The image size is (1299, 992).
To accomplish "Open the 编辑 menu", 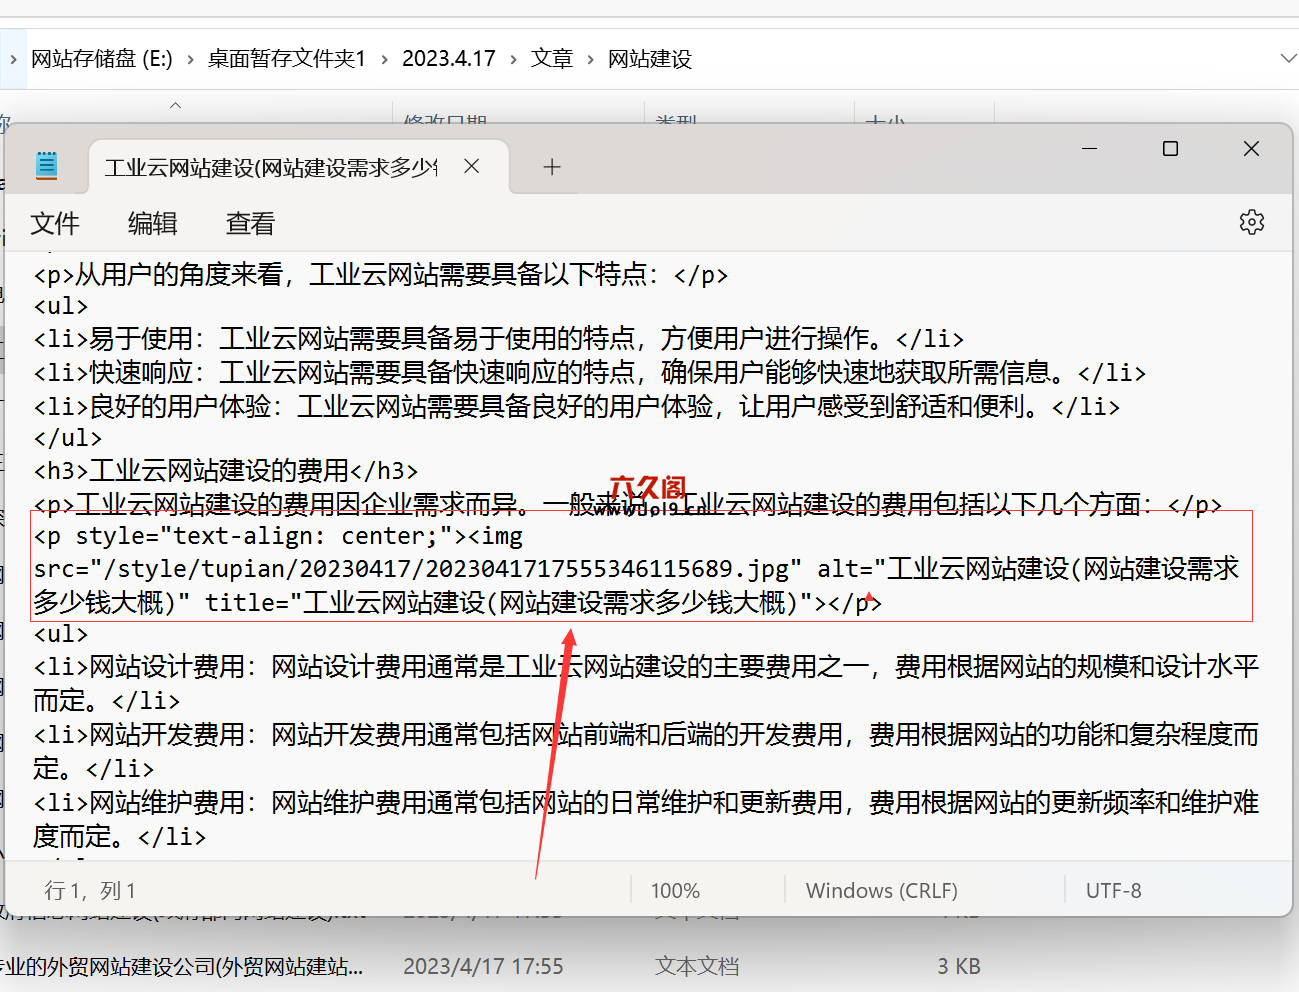I will pos(152,223).
